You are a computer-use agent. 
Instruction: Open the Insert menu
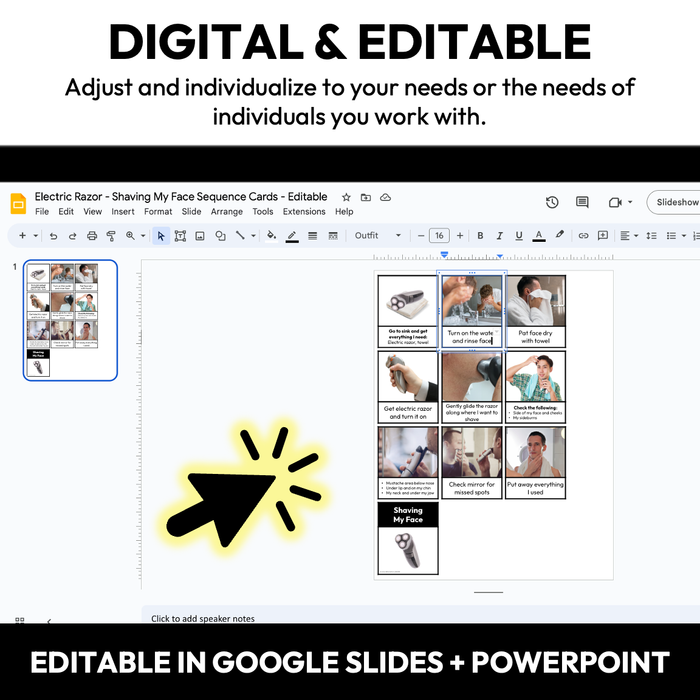pyautogui.click(x=123, y=212)
